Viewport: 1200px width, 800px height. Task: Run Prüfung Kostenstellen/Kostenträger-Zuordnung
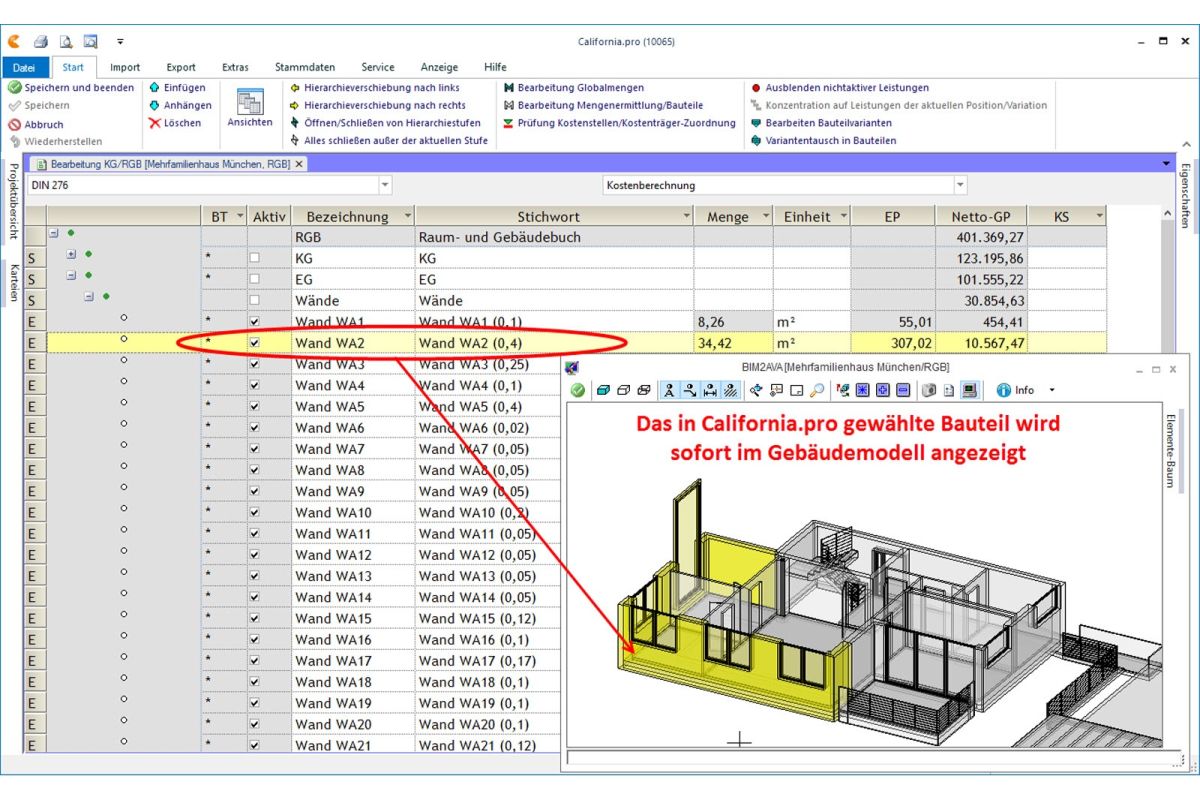tap(619, 123)
